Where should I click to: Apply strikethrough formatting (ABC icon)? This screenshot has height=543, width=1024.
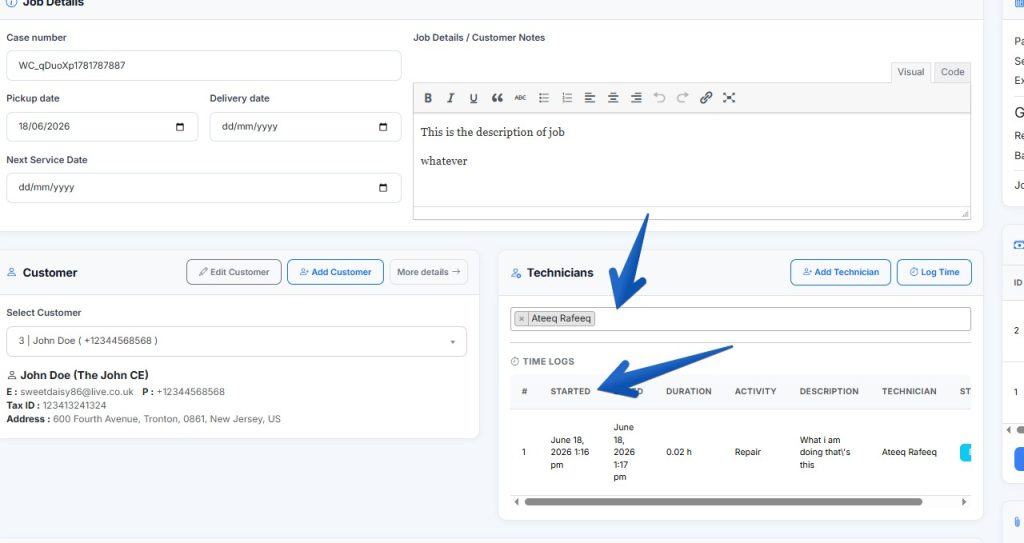(520, 98)
